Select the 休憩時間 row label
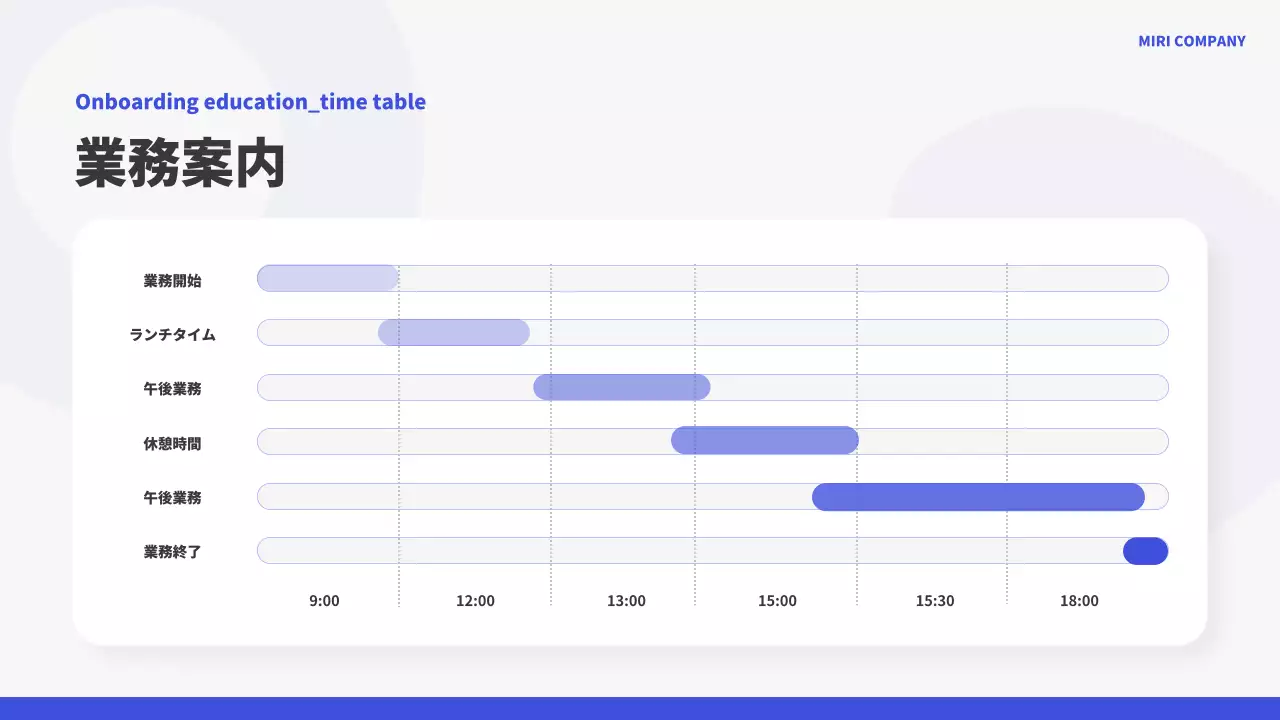The height and width of the screenshot is (720, 1280). [172, 443]
